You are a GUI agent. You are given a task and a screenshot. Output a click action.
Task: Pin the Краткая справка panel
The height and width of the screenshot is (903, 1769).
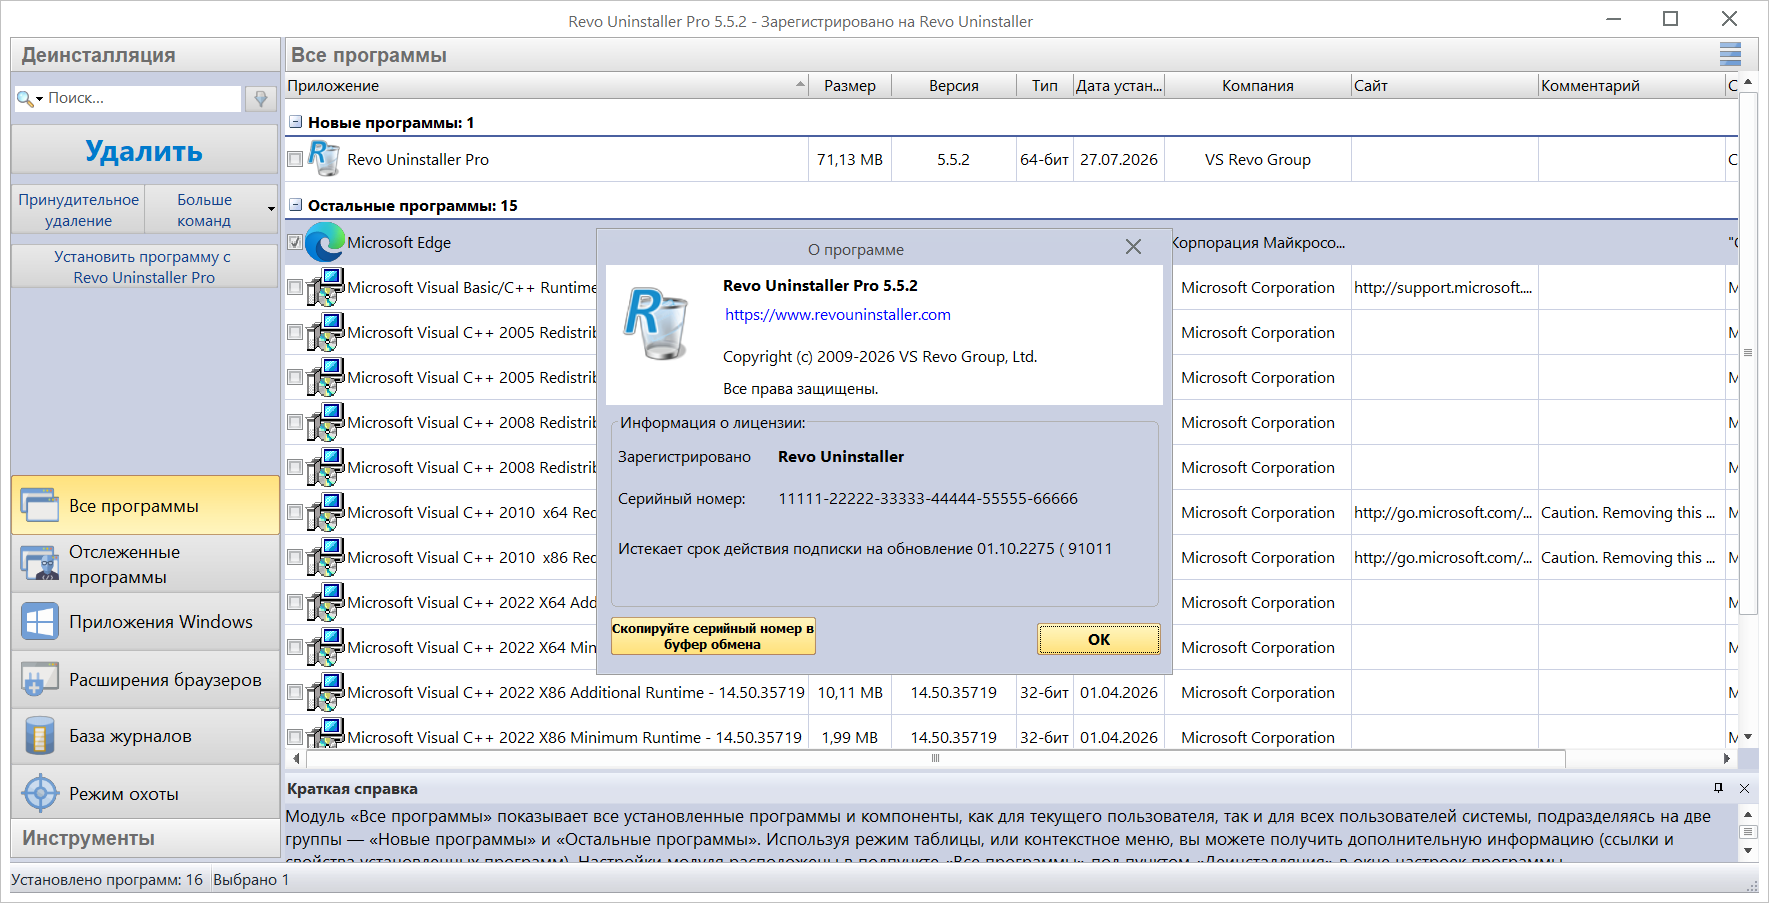coord(1719,788)
